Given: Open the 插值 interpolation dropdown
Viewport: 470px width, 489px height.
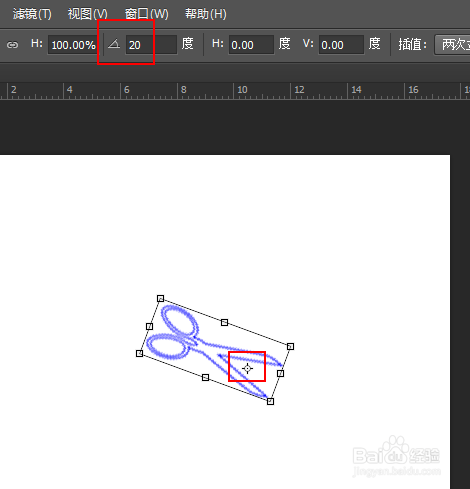Looking at the screenshot, I should coord(452,45).
